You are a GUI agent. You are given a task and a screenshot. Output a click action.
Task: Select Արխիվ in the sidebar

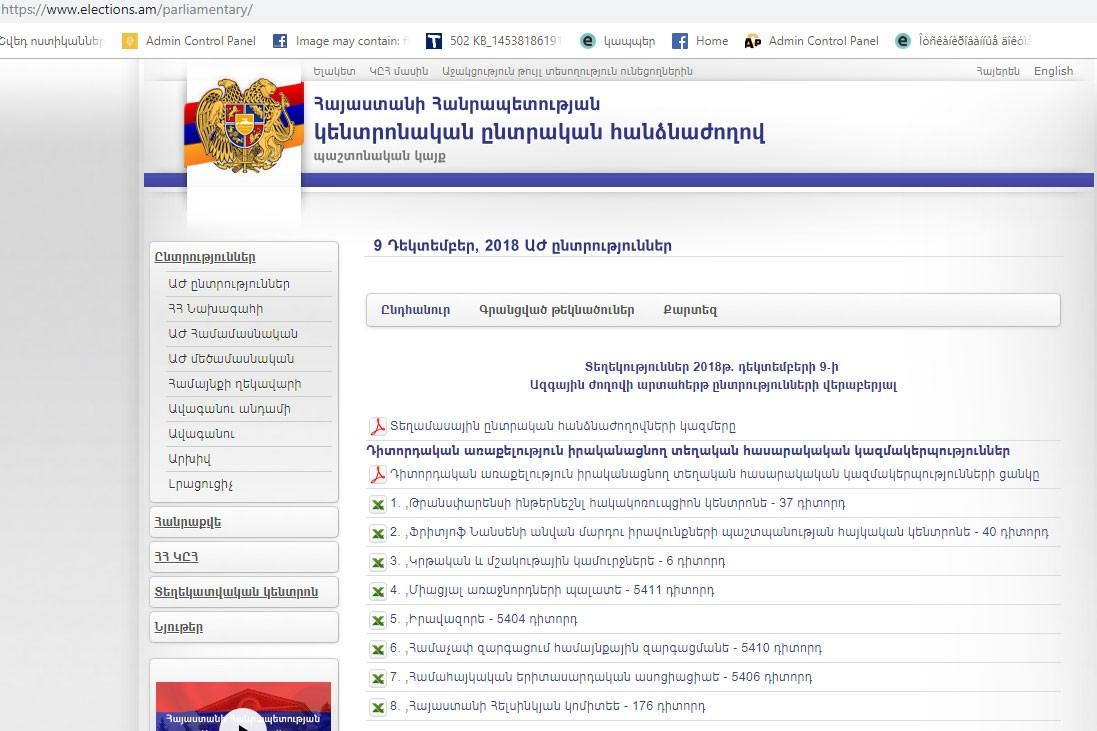pyautogui.click(x=189, y=459)
